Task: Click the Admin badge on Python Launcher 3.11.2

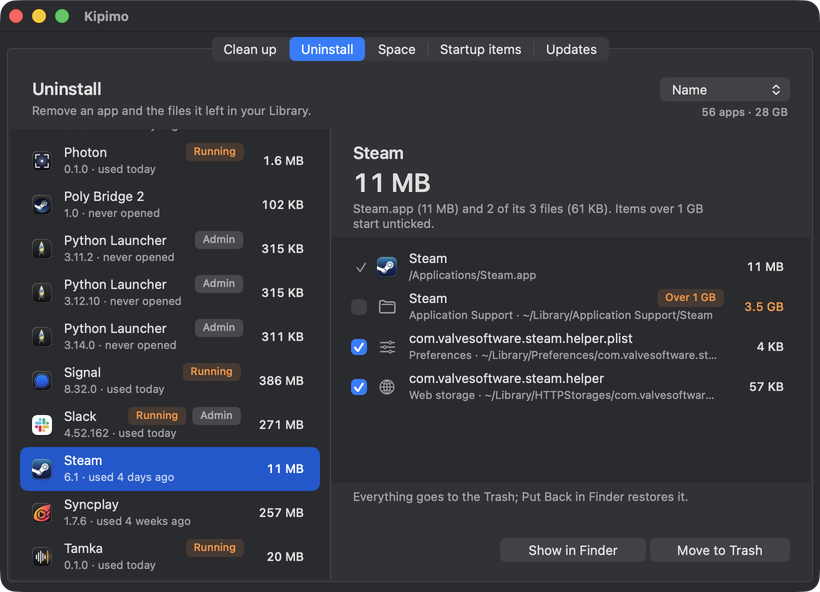Action: pos(219,240)
